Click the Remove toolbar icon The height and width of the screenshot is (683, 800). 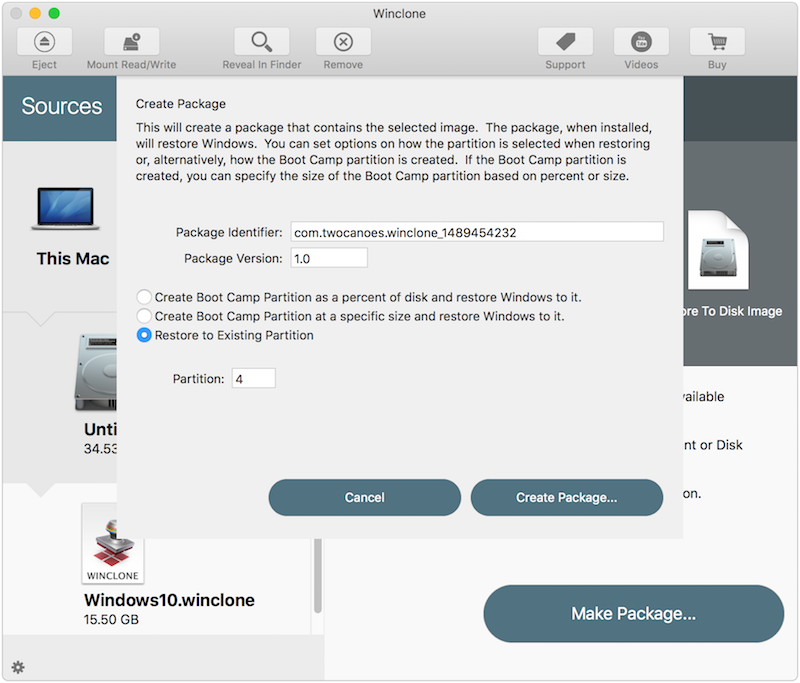343,42
